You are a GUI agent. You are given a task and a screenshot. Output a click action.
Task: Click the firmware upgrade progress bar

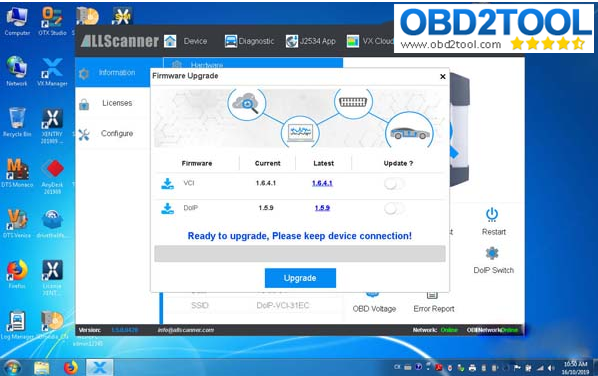(x=300, y=254)
